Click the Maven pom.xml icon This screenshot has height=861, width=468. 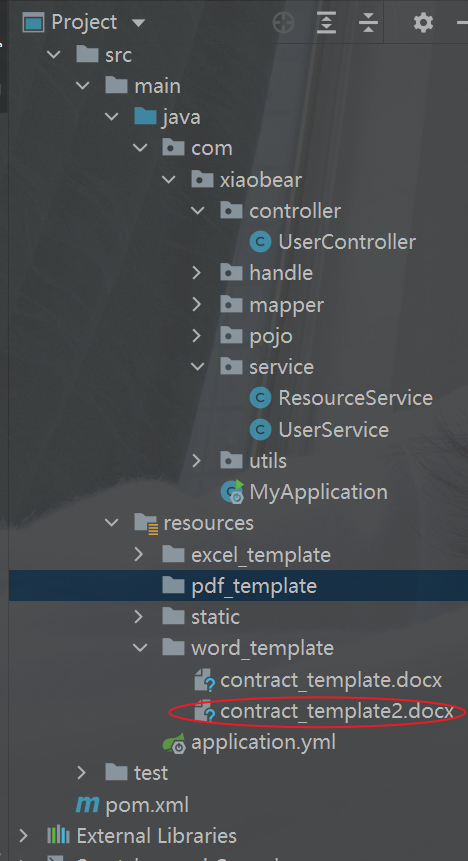(87, 806)
